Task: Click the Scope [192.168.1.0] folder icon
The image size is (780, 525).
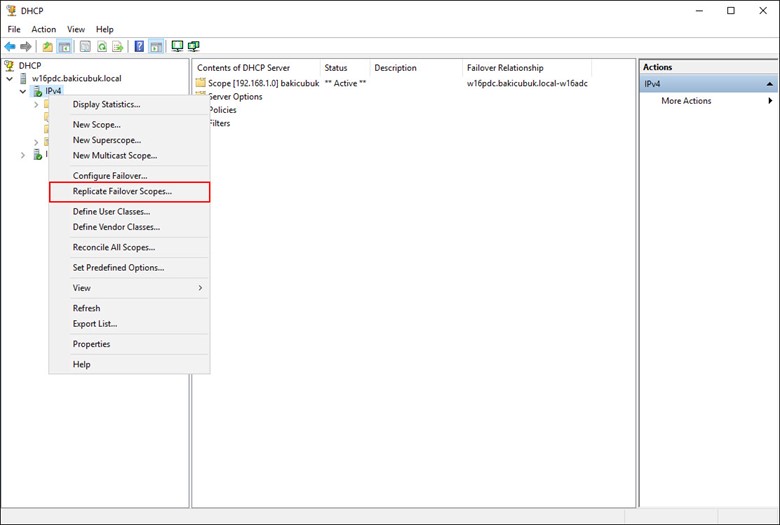Action: click(x=201, y=83)
